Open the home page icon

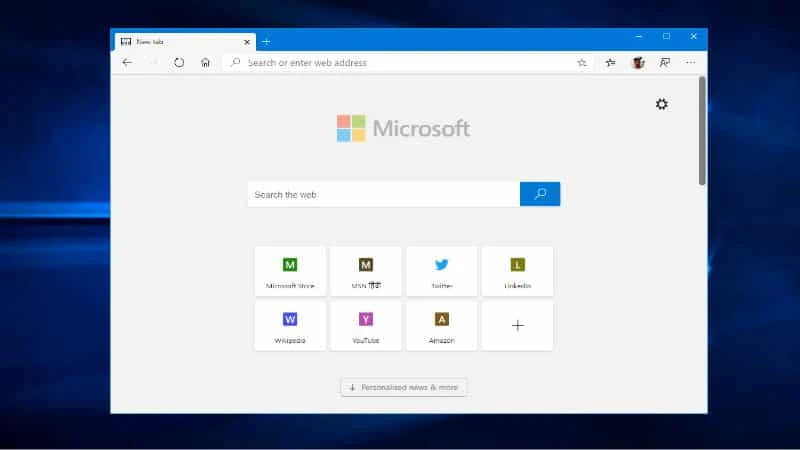pyautogui.click(x=205, y=62)
